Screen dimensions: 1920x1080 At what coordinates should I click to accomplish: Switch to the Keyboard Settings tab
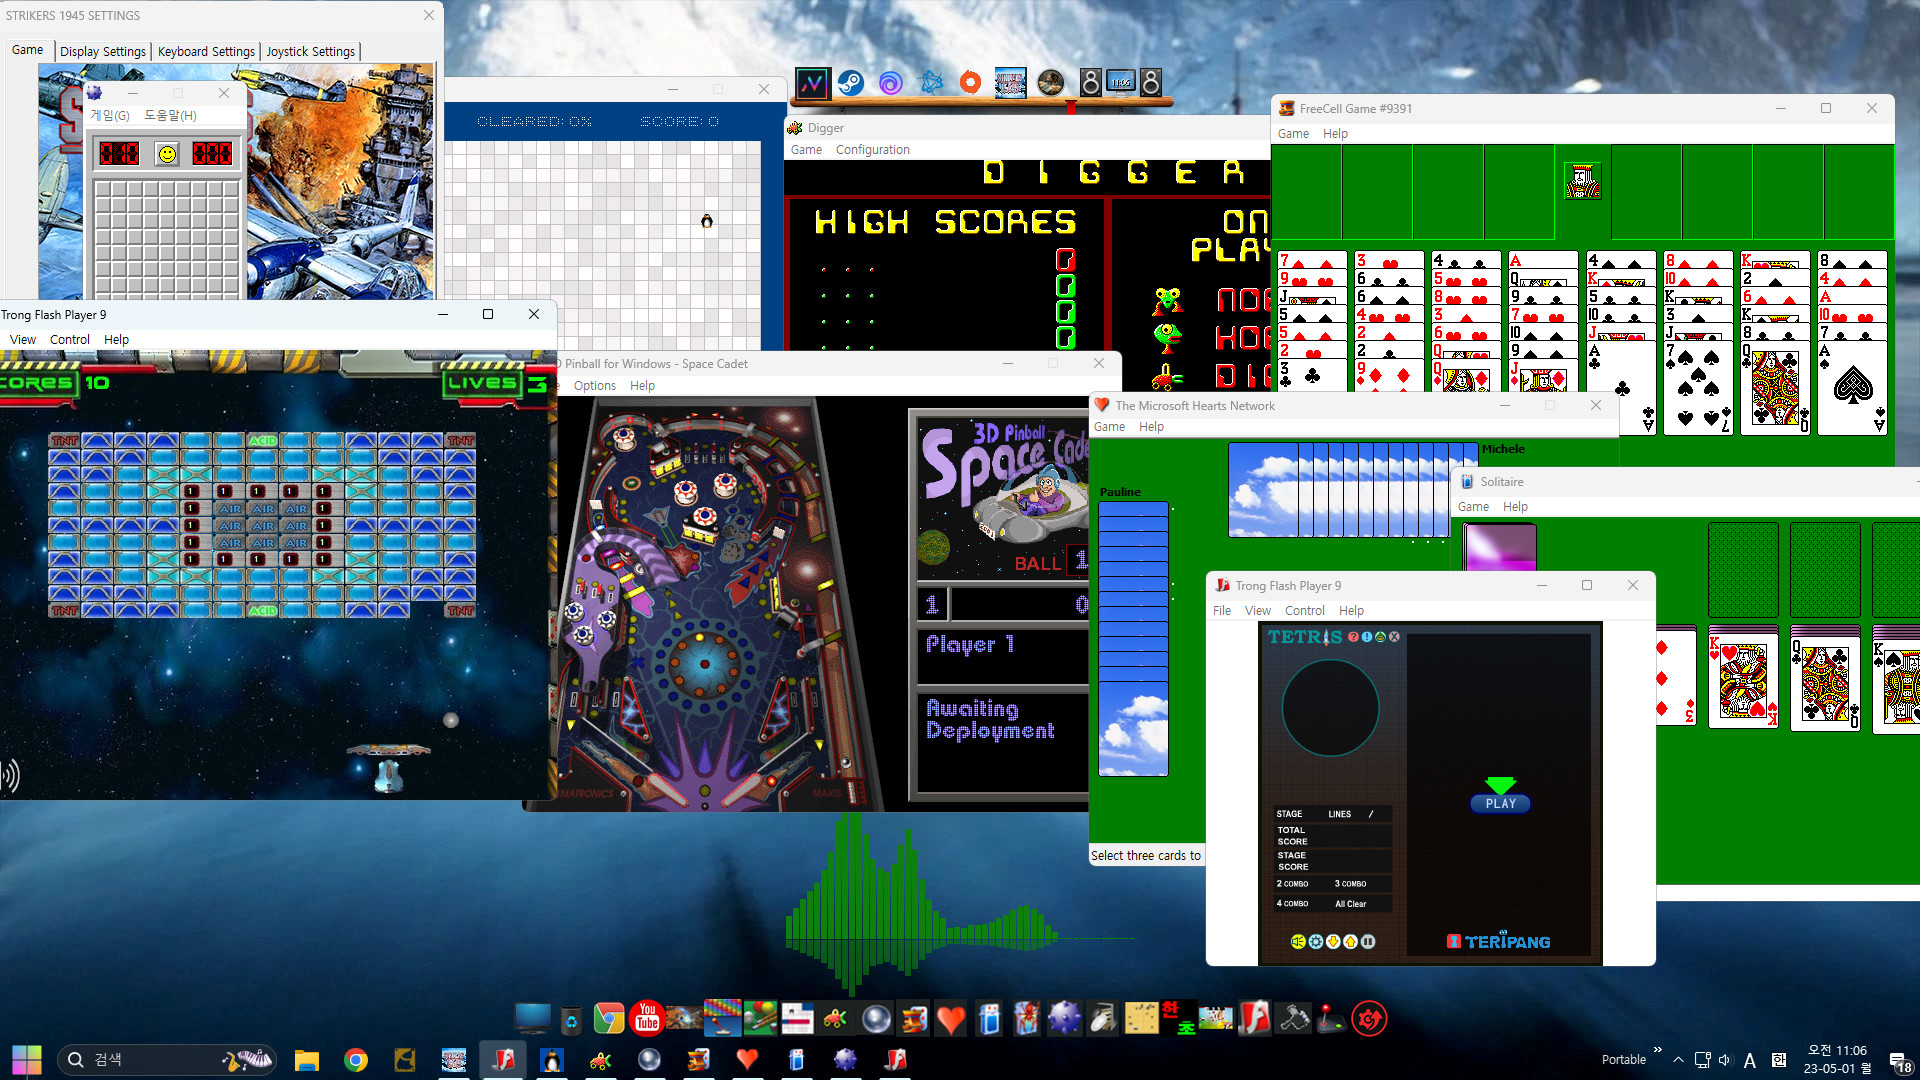pos(206,51)
